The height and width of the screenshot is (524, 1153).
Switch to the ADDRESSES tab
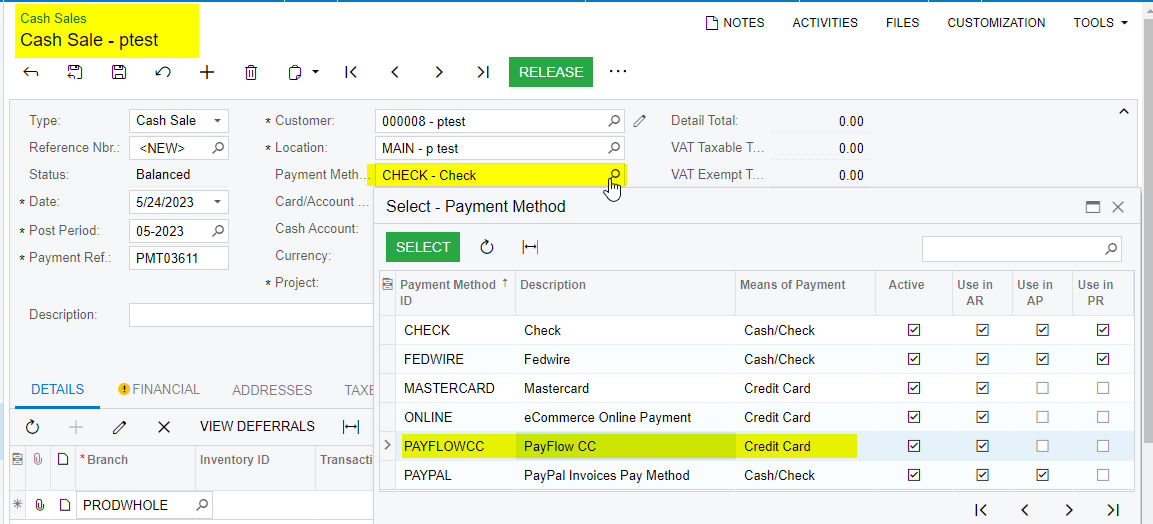(272, 390)
